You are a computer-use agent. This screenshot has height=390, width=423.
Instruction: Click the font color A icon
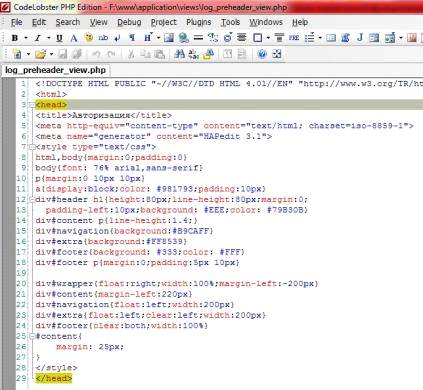pyautogui.click(x=73, y=38)
